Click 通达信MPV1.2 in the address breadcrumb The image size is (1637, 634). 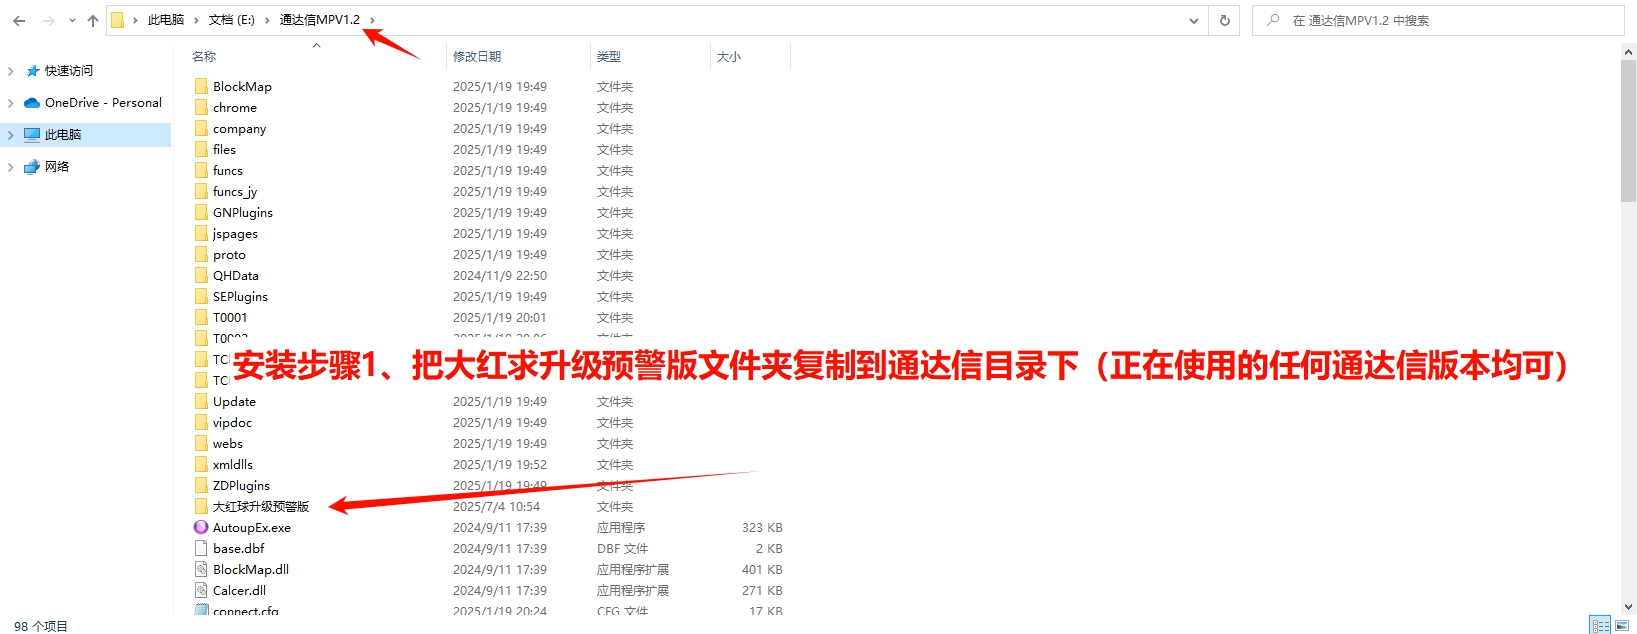(319, 20)
